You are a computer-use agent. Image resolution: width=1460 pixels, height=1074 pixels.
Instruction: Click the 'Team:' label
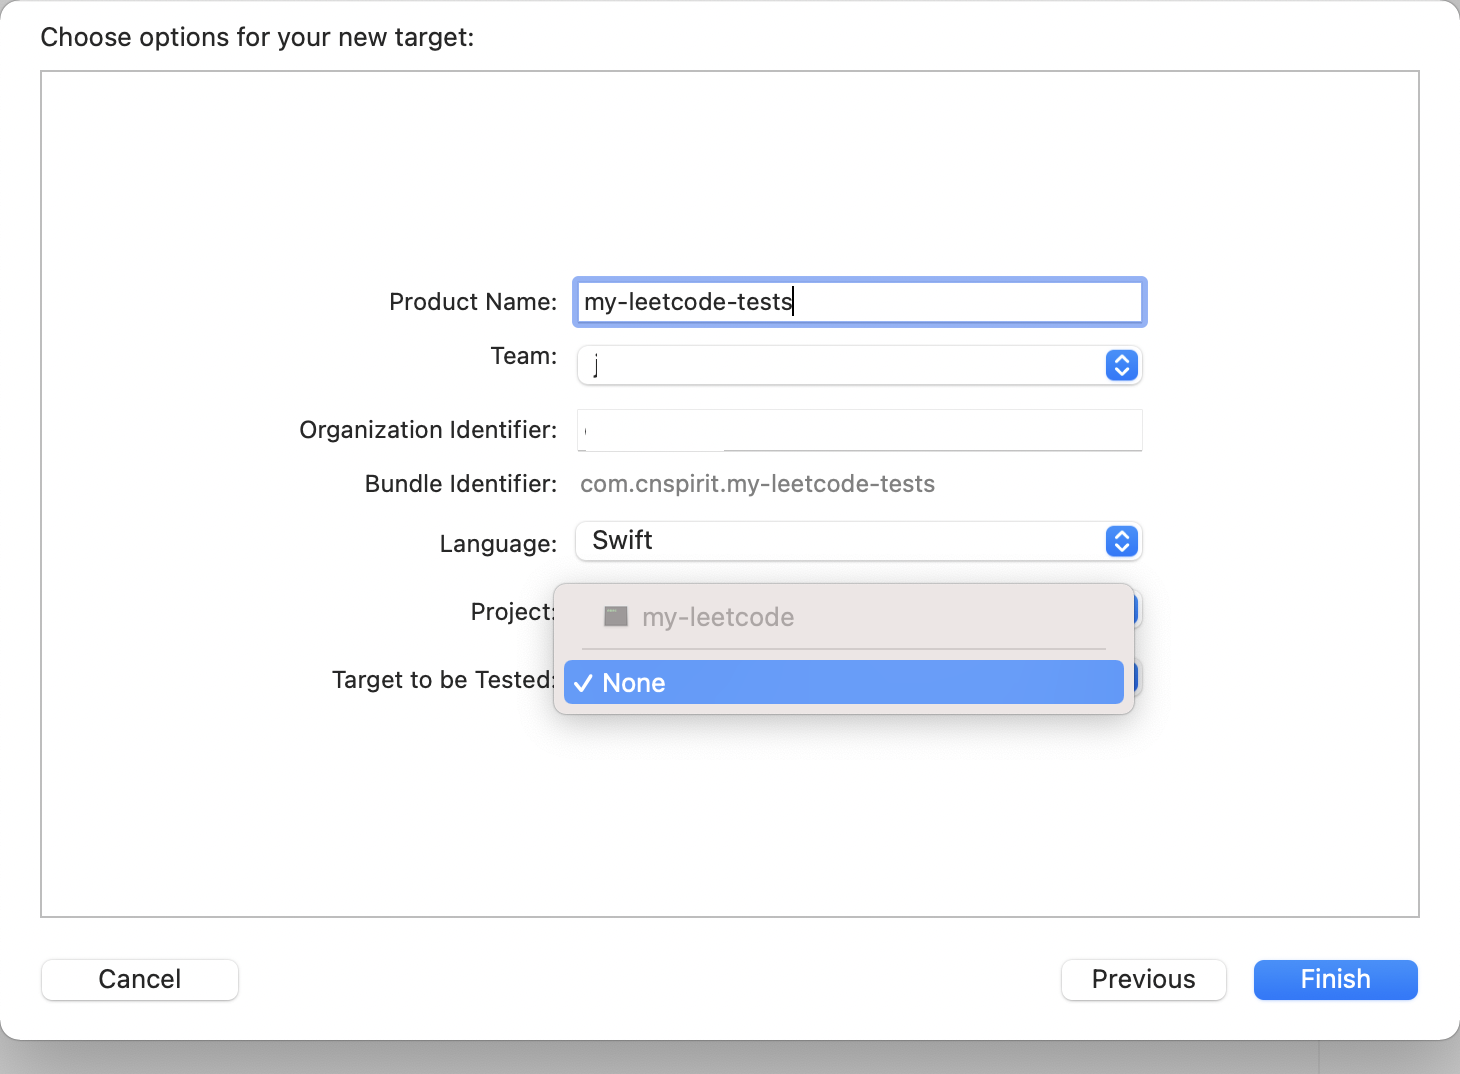[524, 356]
